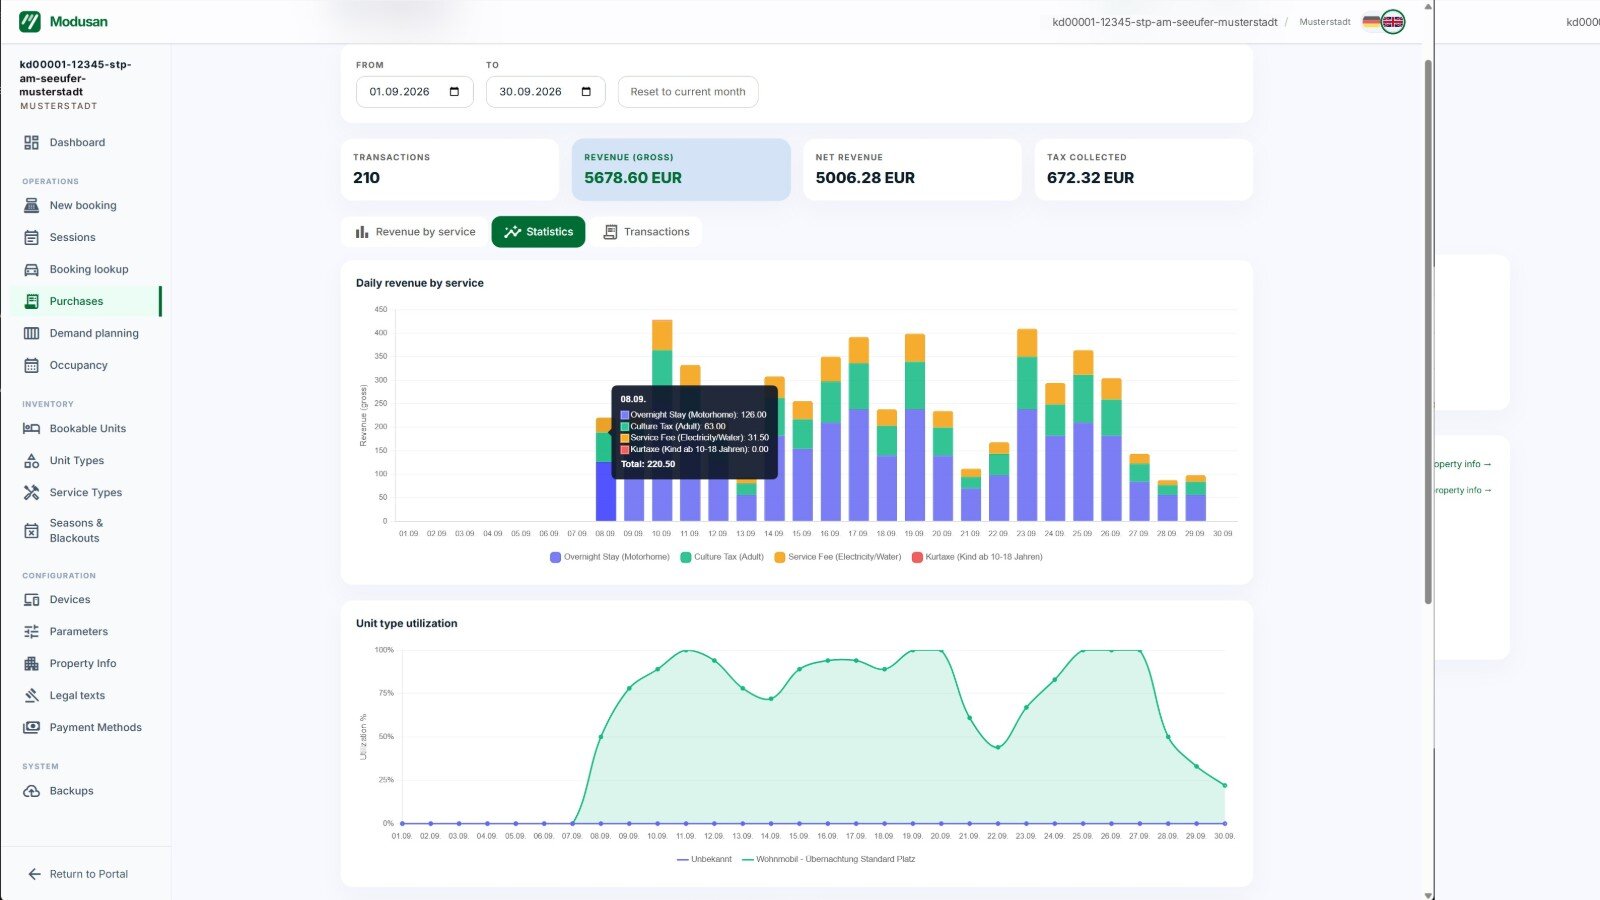Toggle Unbekannt series in utilization legend
The height and width of the screenshot is (900, 1600).
point(704,859)
